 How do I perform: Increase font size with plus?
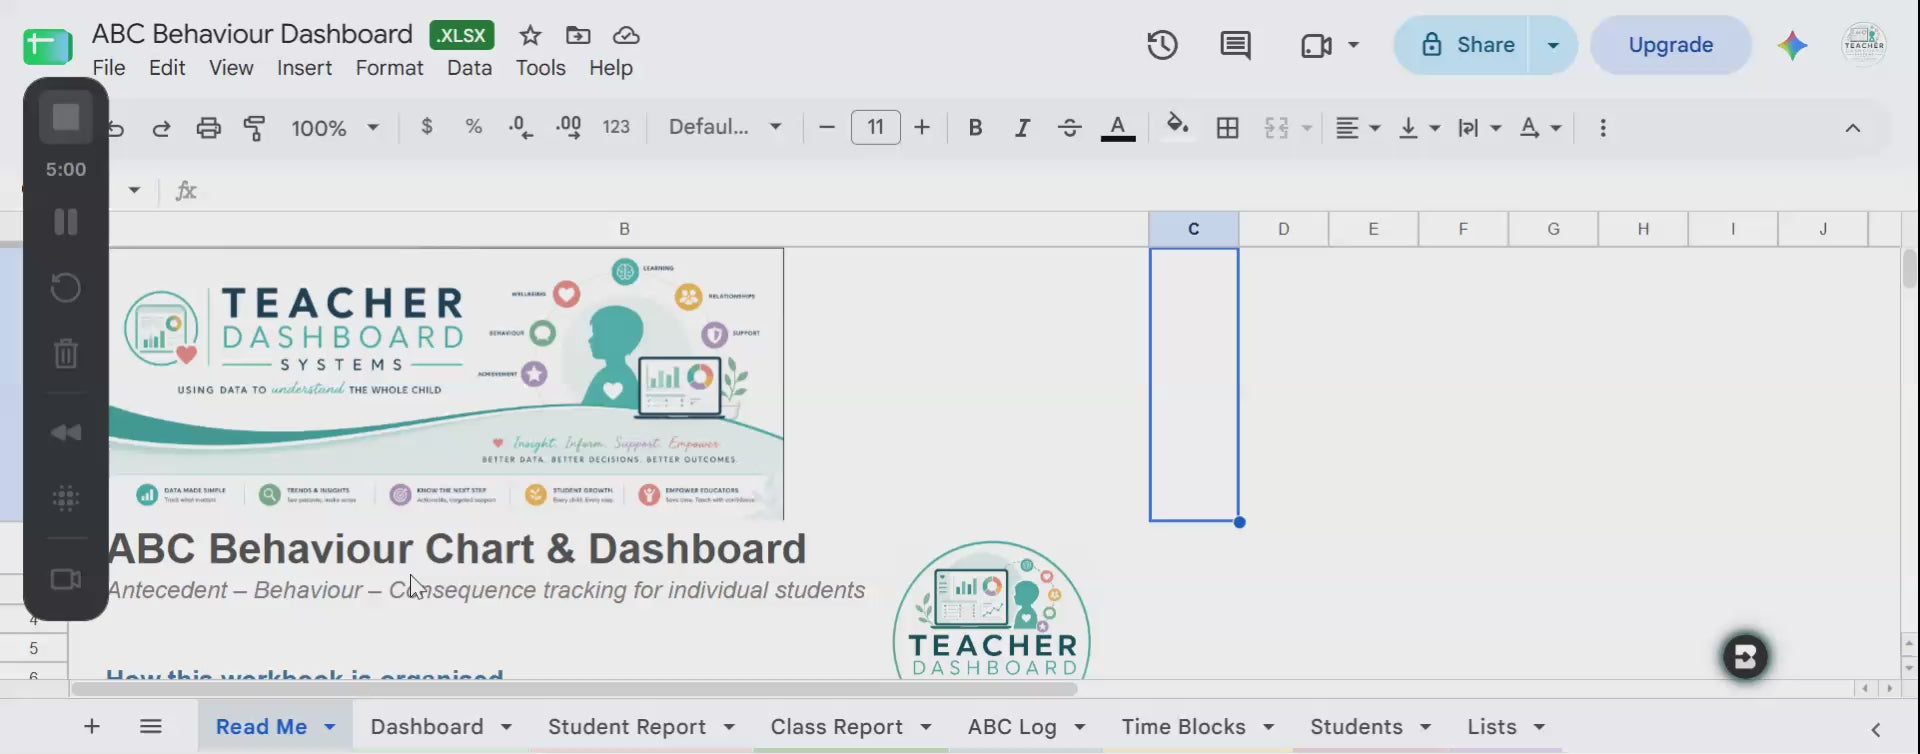point(922,128)
